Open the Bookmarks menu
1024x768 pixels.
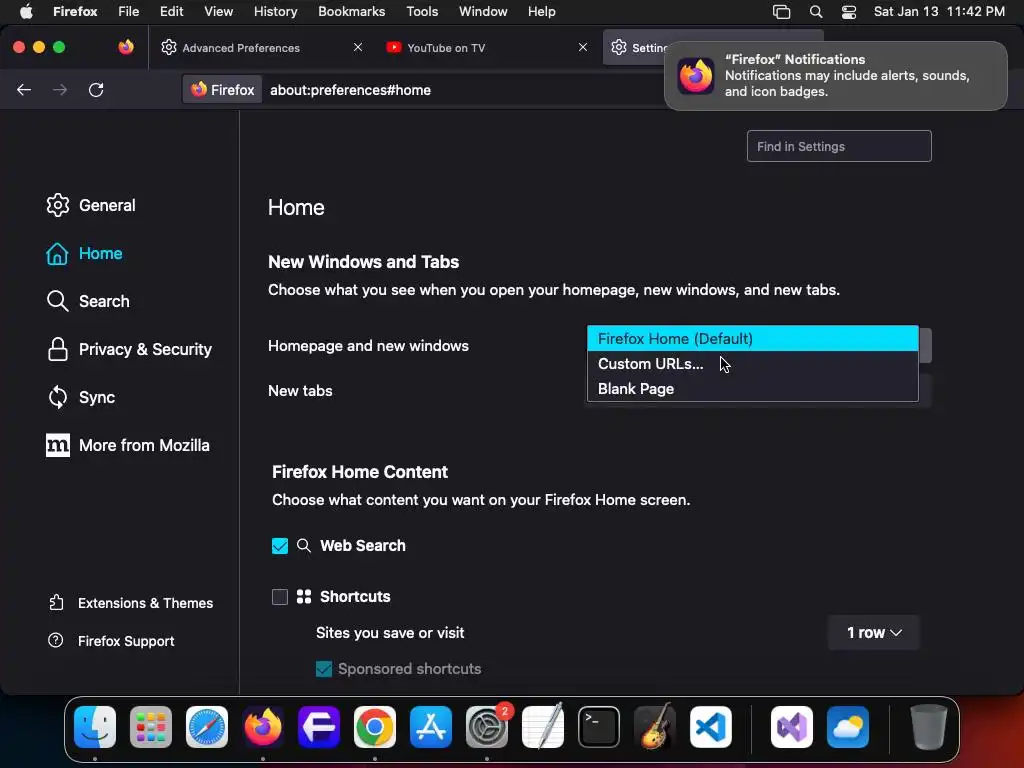pos(351,12)
